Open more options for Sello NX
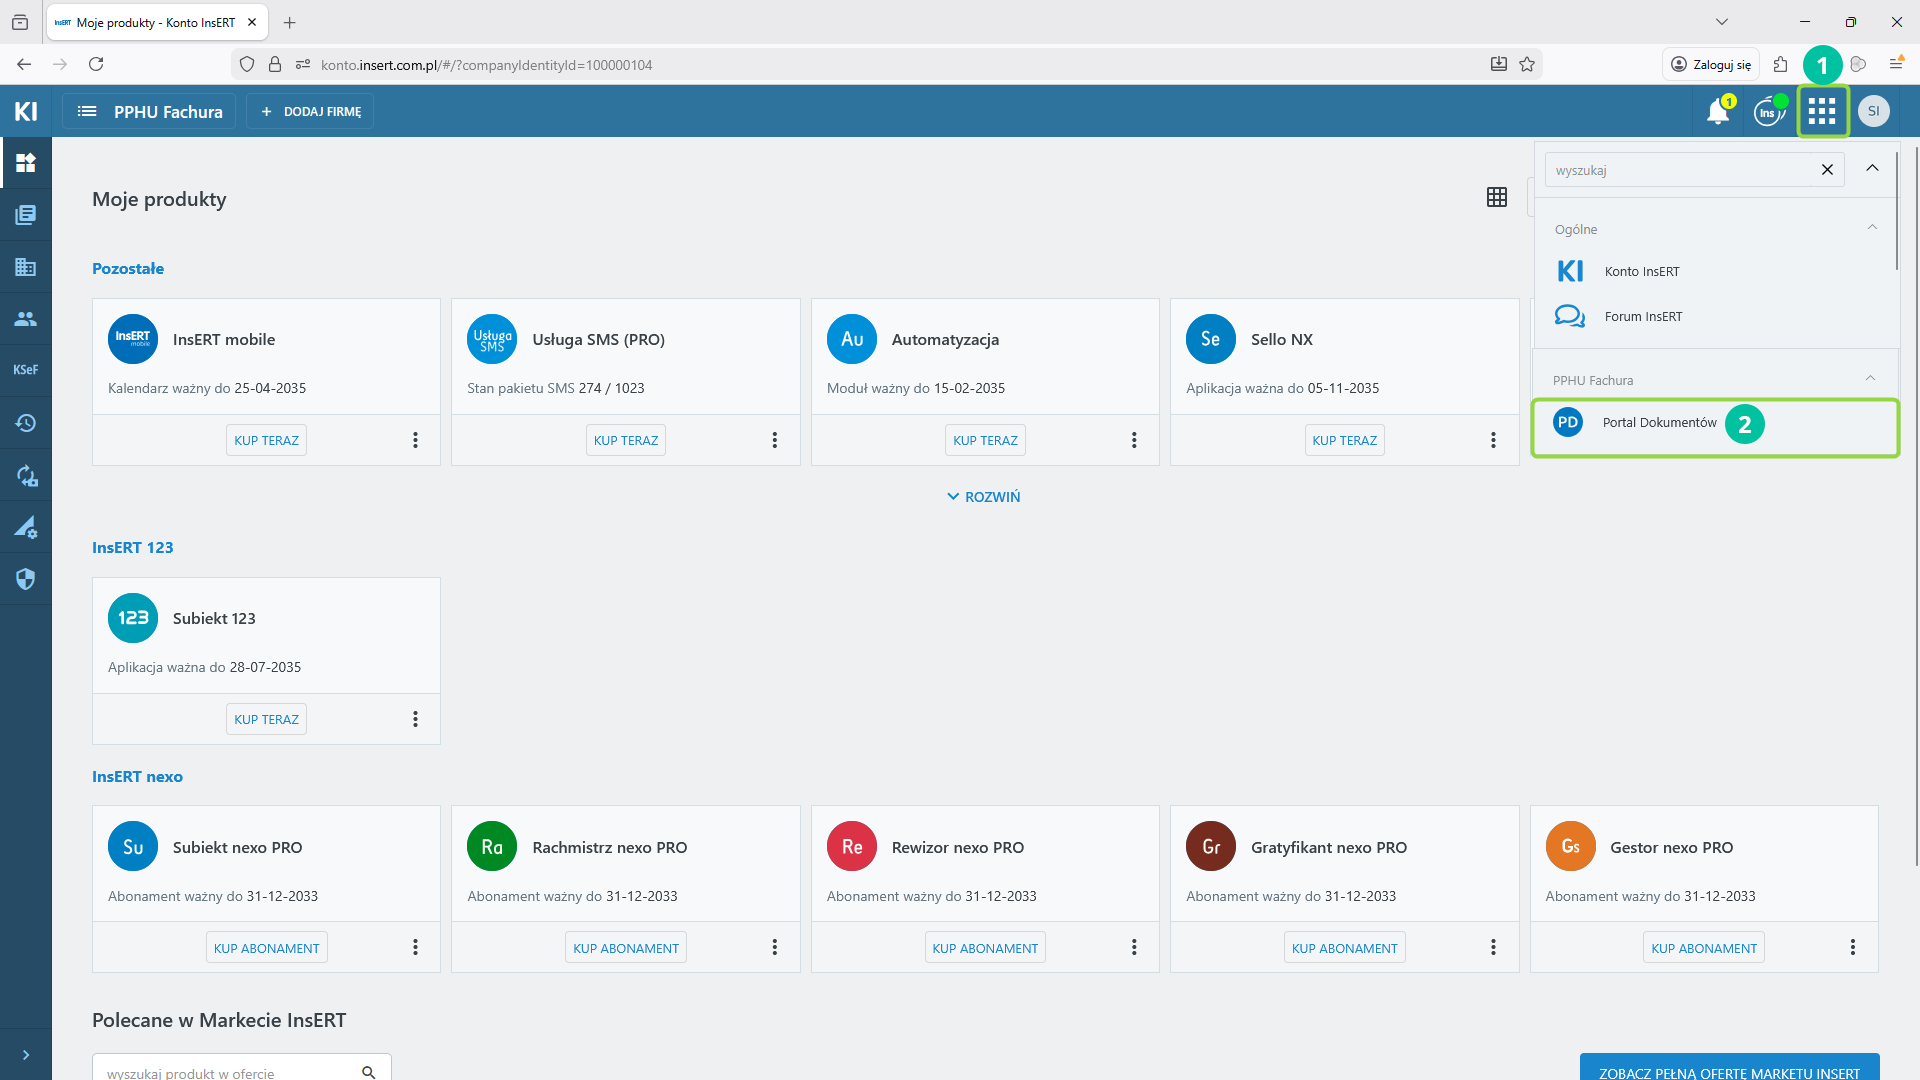The height and width of the screenshot is (1080, 1920). [x=1493, y=440]
